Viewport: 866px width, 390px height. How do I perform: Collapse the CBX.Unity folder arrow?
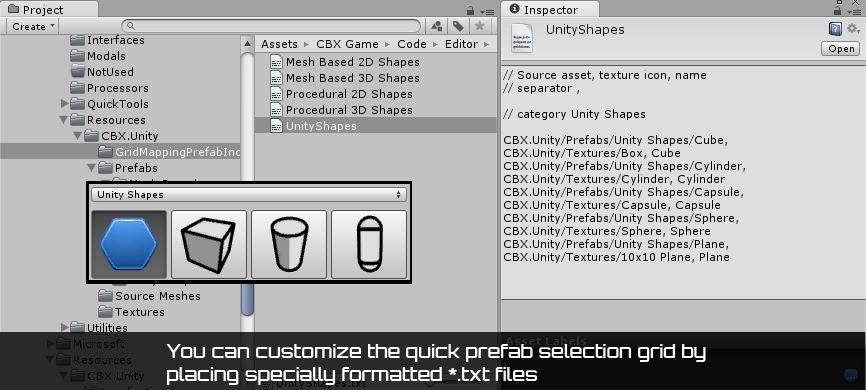pos(78,136)
